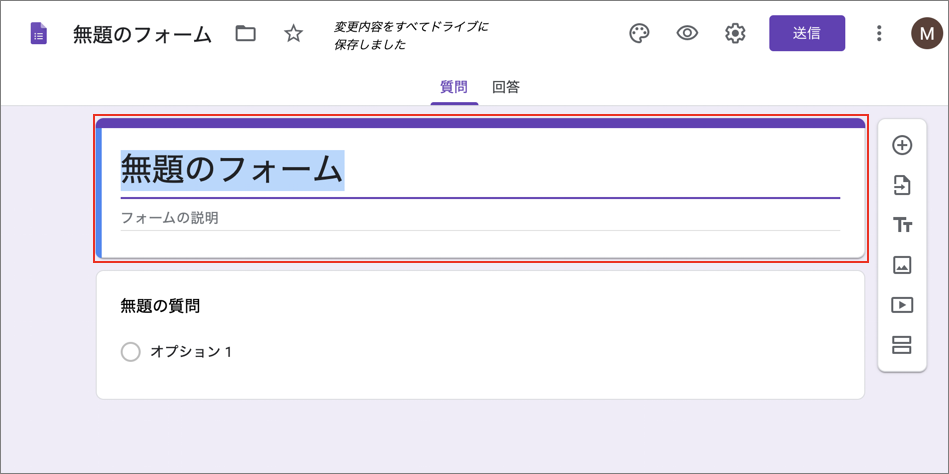Click the フォームの説明 description field
949x474 pixels.
pos(480,219)
